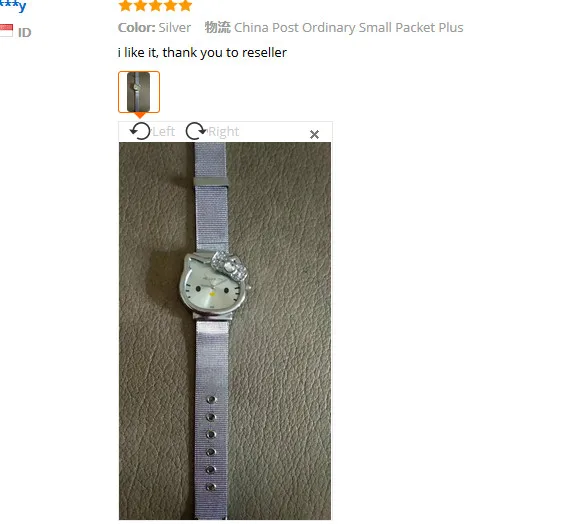
Task: Rotate the photo right using the clockwise arrow icon
Action: (196, 131)
